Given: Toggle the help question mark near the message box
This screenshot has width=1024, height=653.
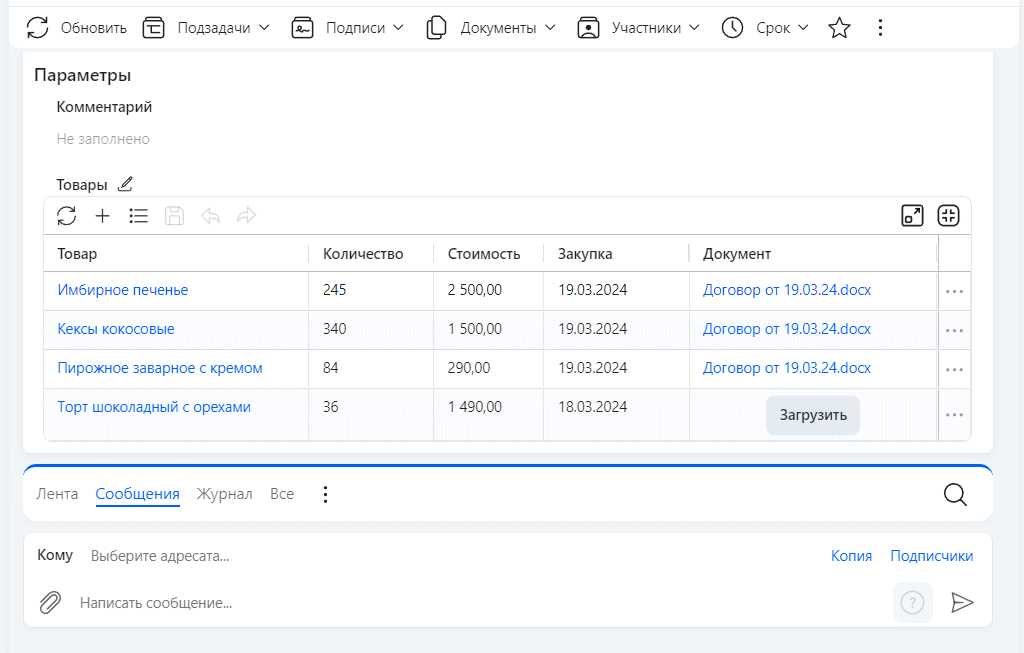Looking at the screenshot, I should point(912,602).
